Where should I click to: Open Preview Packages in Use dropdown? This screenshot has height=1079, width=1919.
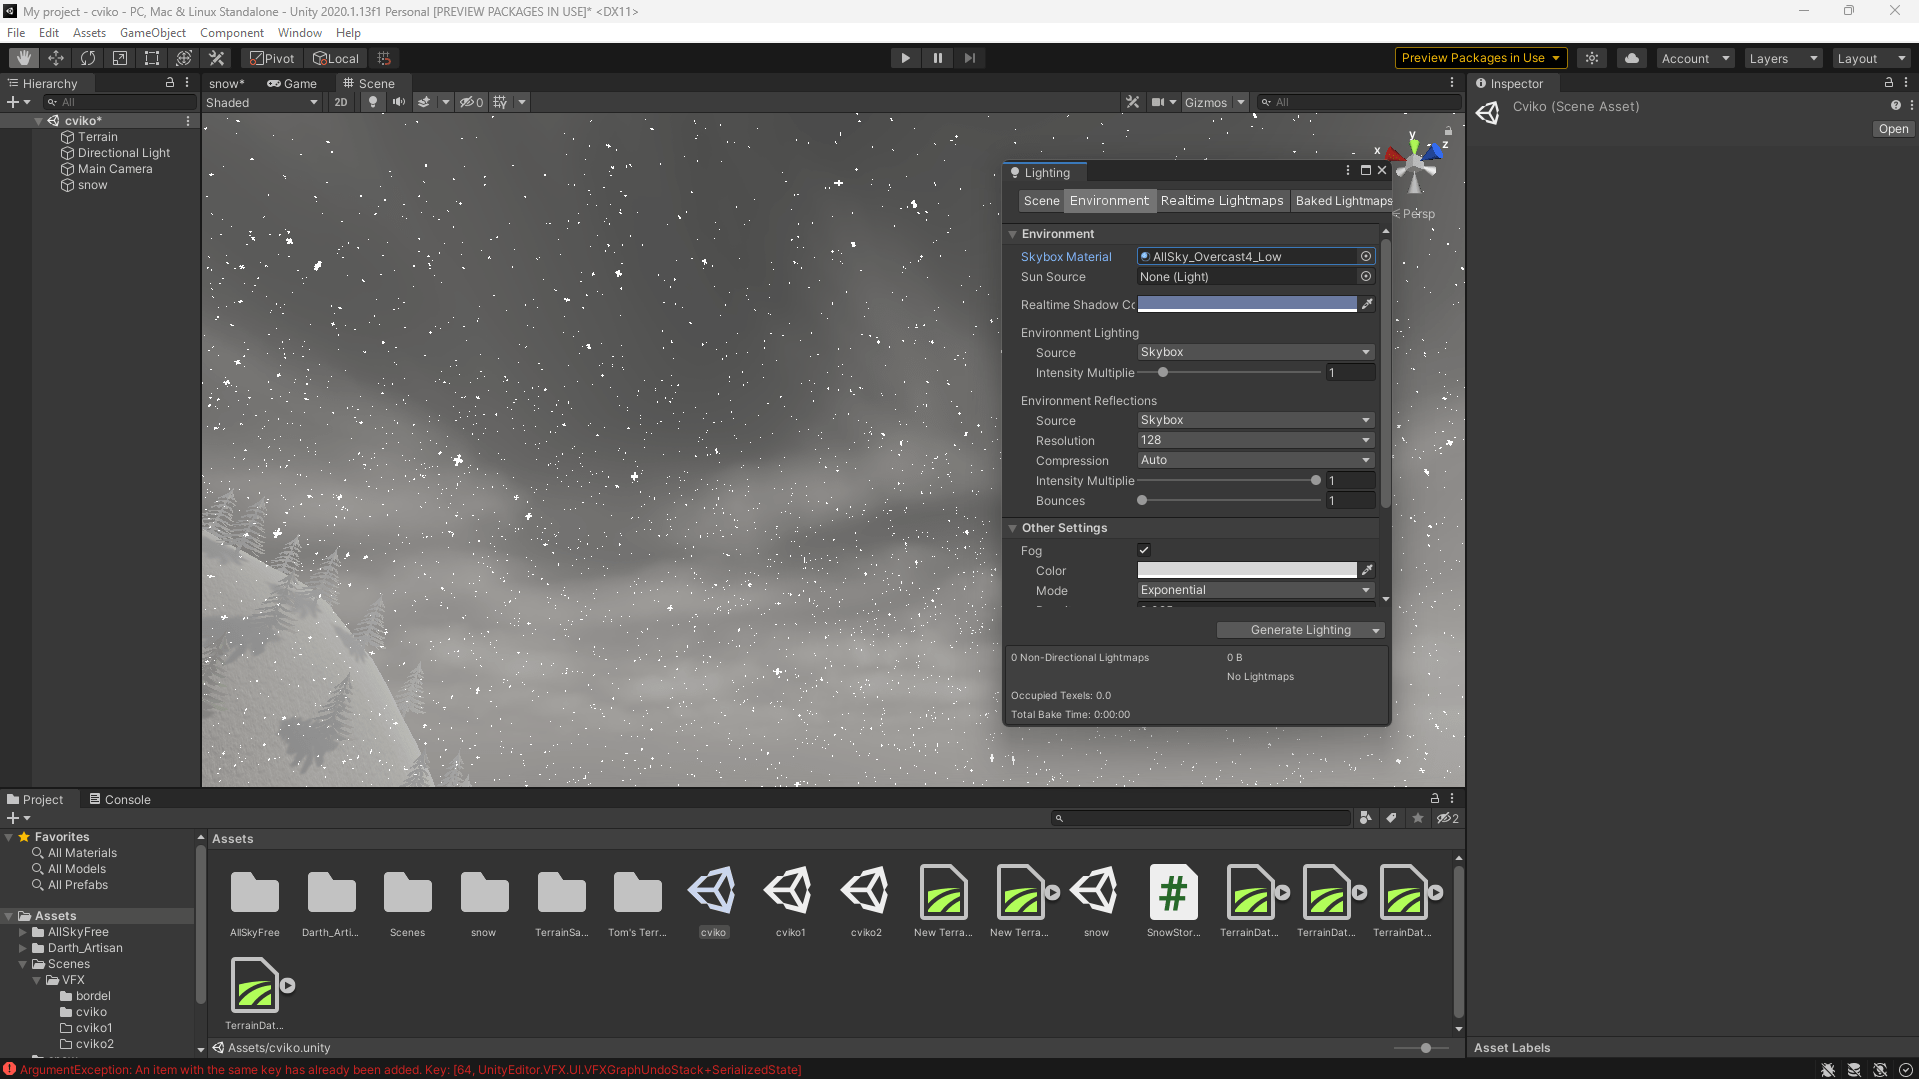[1480, 58]
